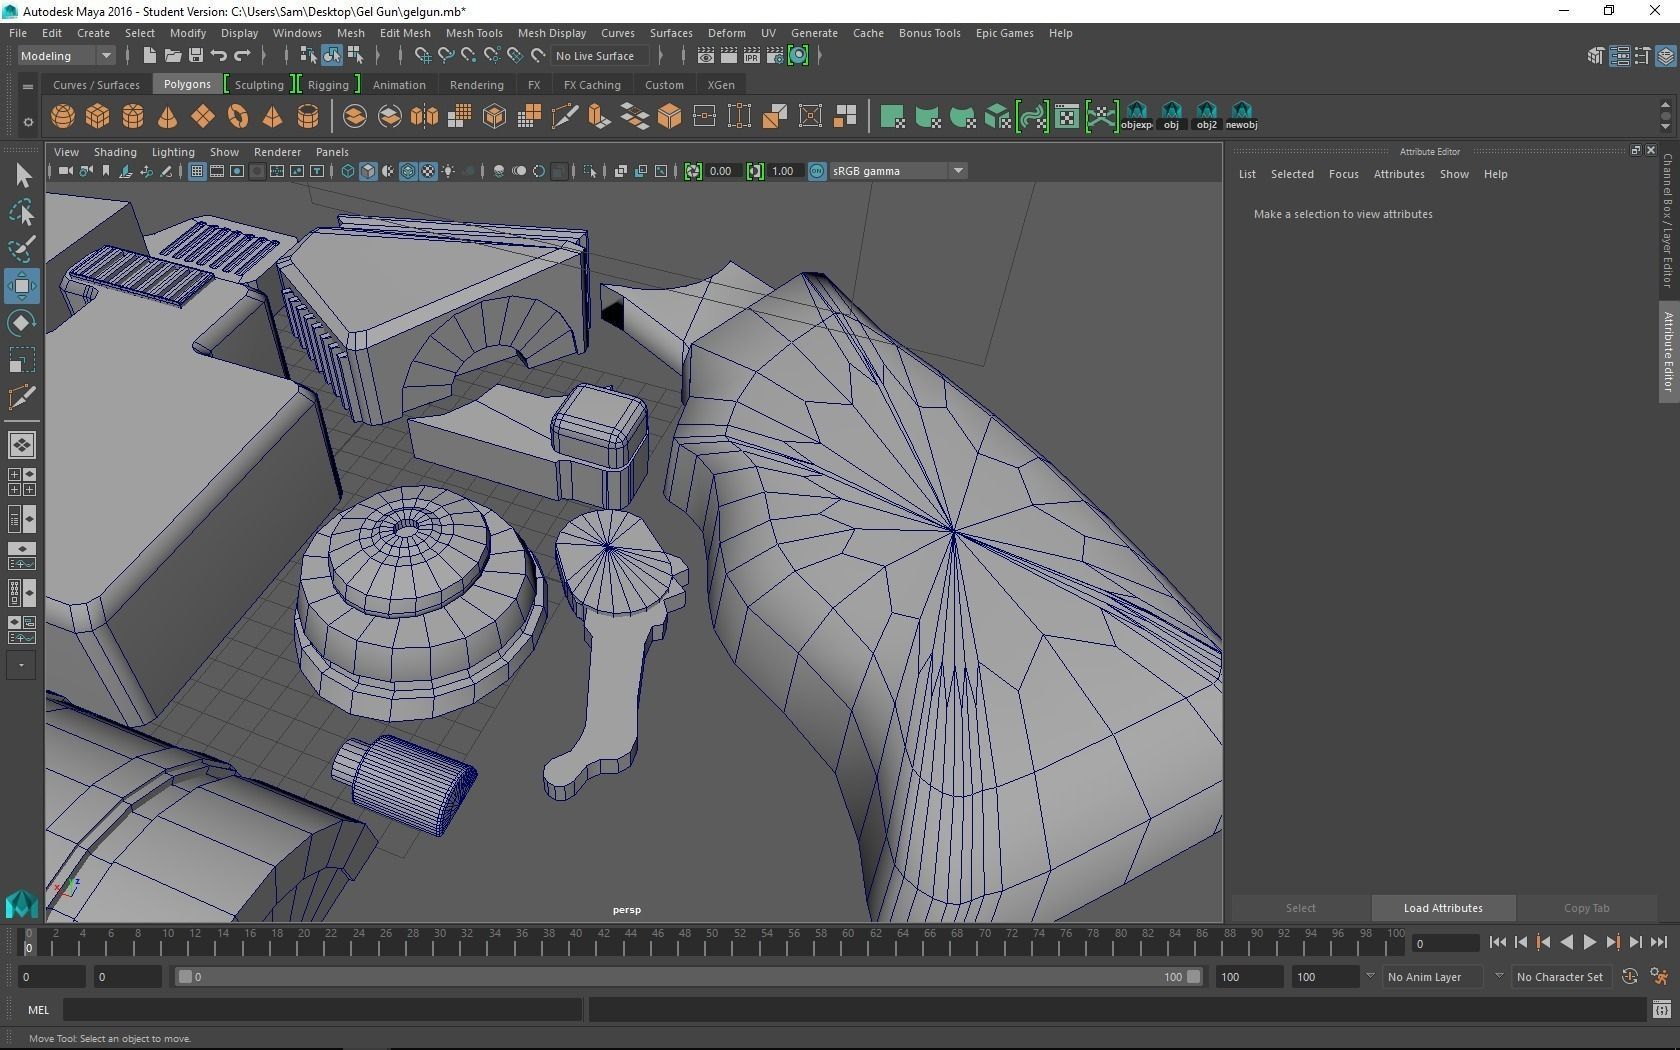The image size is (1680, 1050).
Task: Click the Mirror Geometry shelf icon
Action: click(425, 117)
